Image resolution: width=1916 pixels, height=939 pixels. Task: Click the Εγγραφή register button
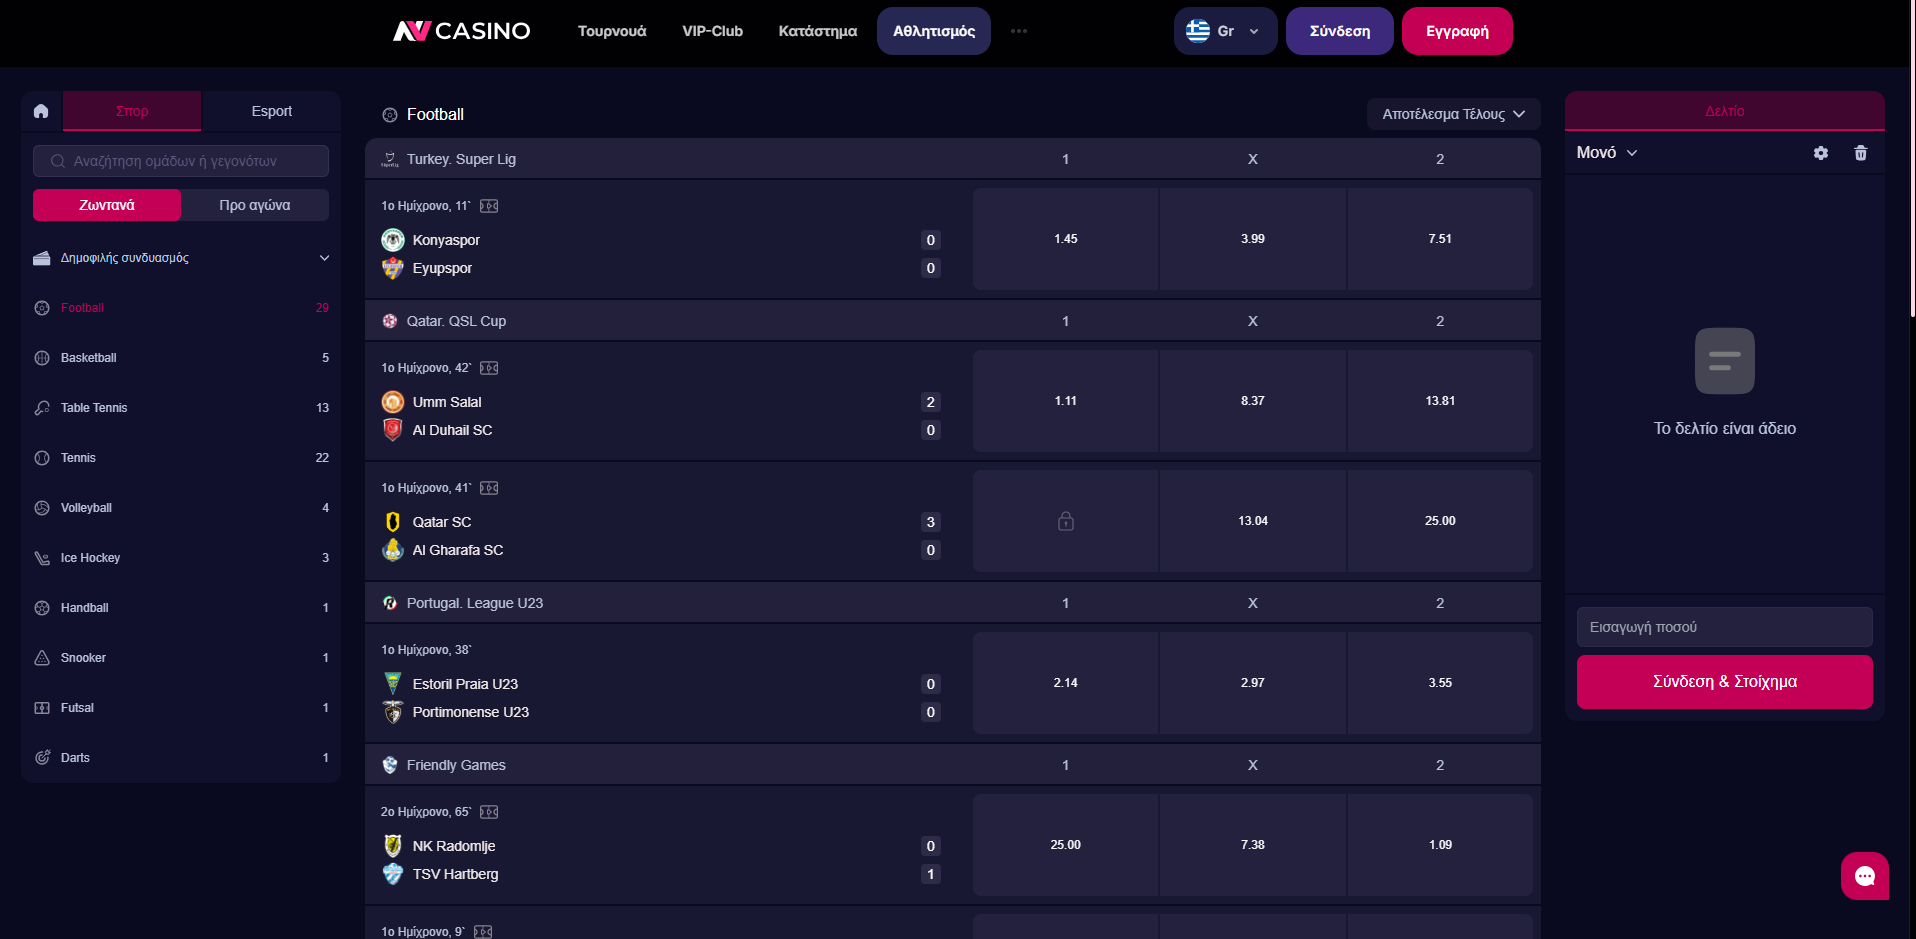(1456, 31)
